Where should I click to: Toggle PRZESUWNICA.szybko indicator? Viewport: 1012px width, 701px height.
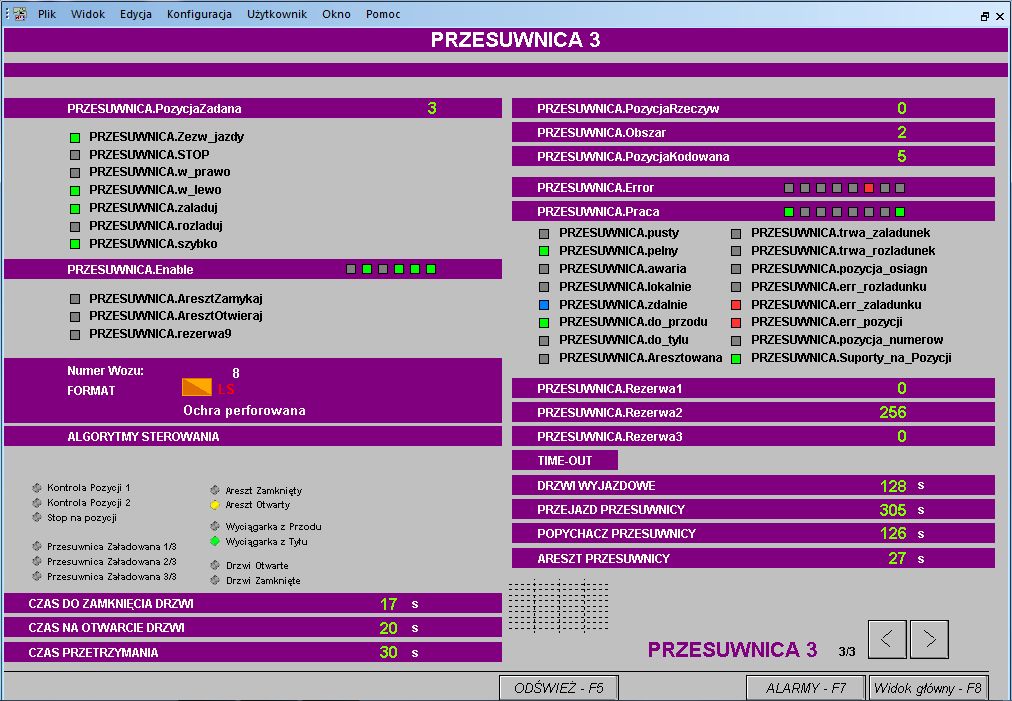(75, 244)
